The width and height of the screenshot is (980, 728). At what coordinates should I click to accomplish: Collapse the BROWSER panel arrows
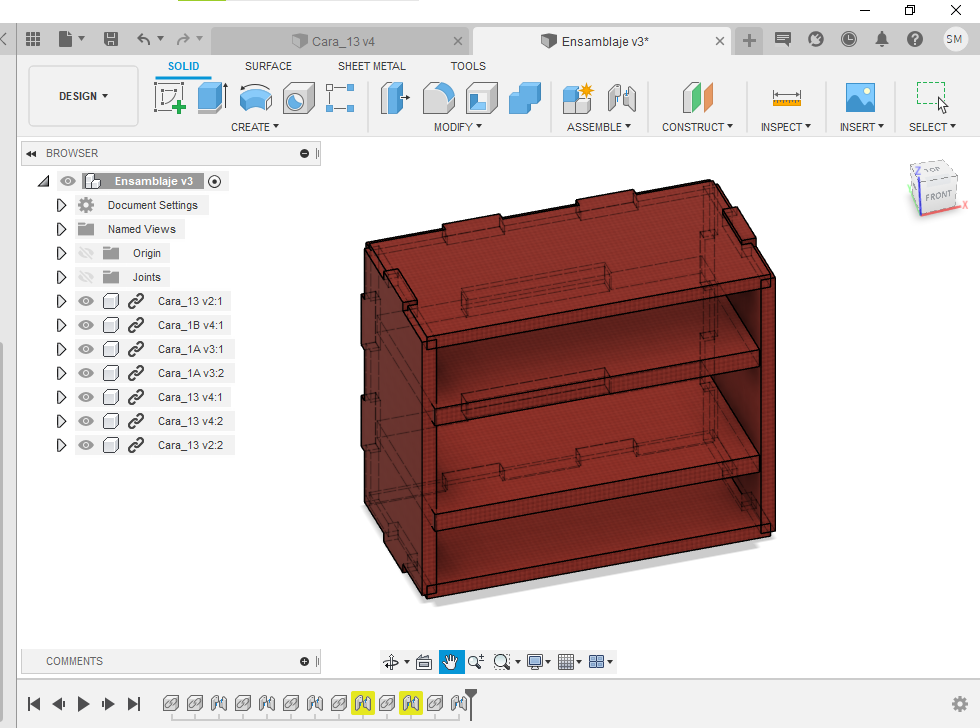(31, 154)
